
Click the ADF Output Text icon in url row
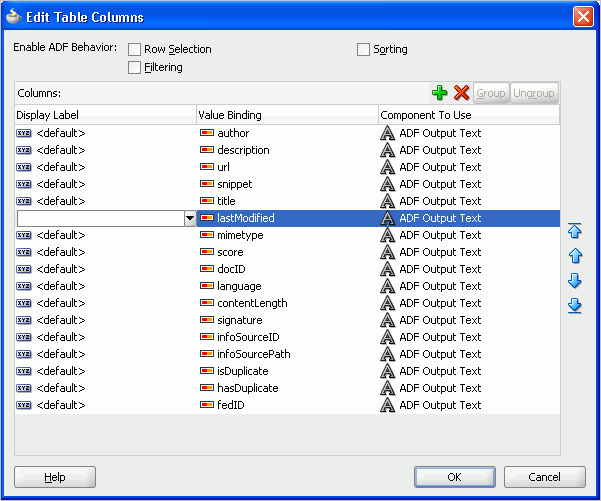(388, 167)
